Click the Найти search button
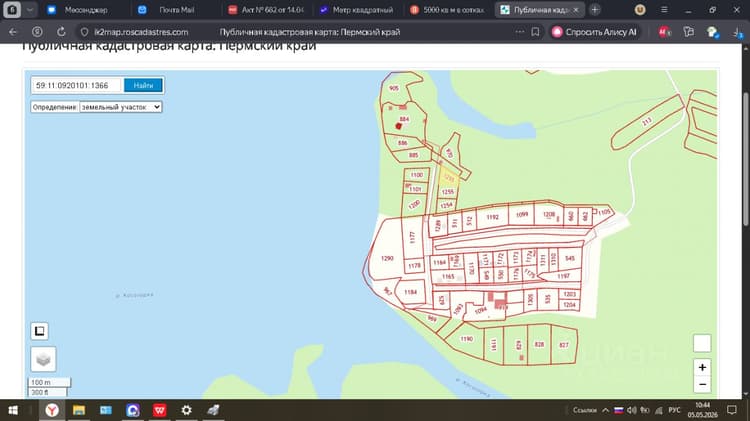750x421 pixels. (143, 85)
